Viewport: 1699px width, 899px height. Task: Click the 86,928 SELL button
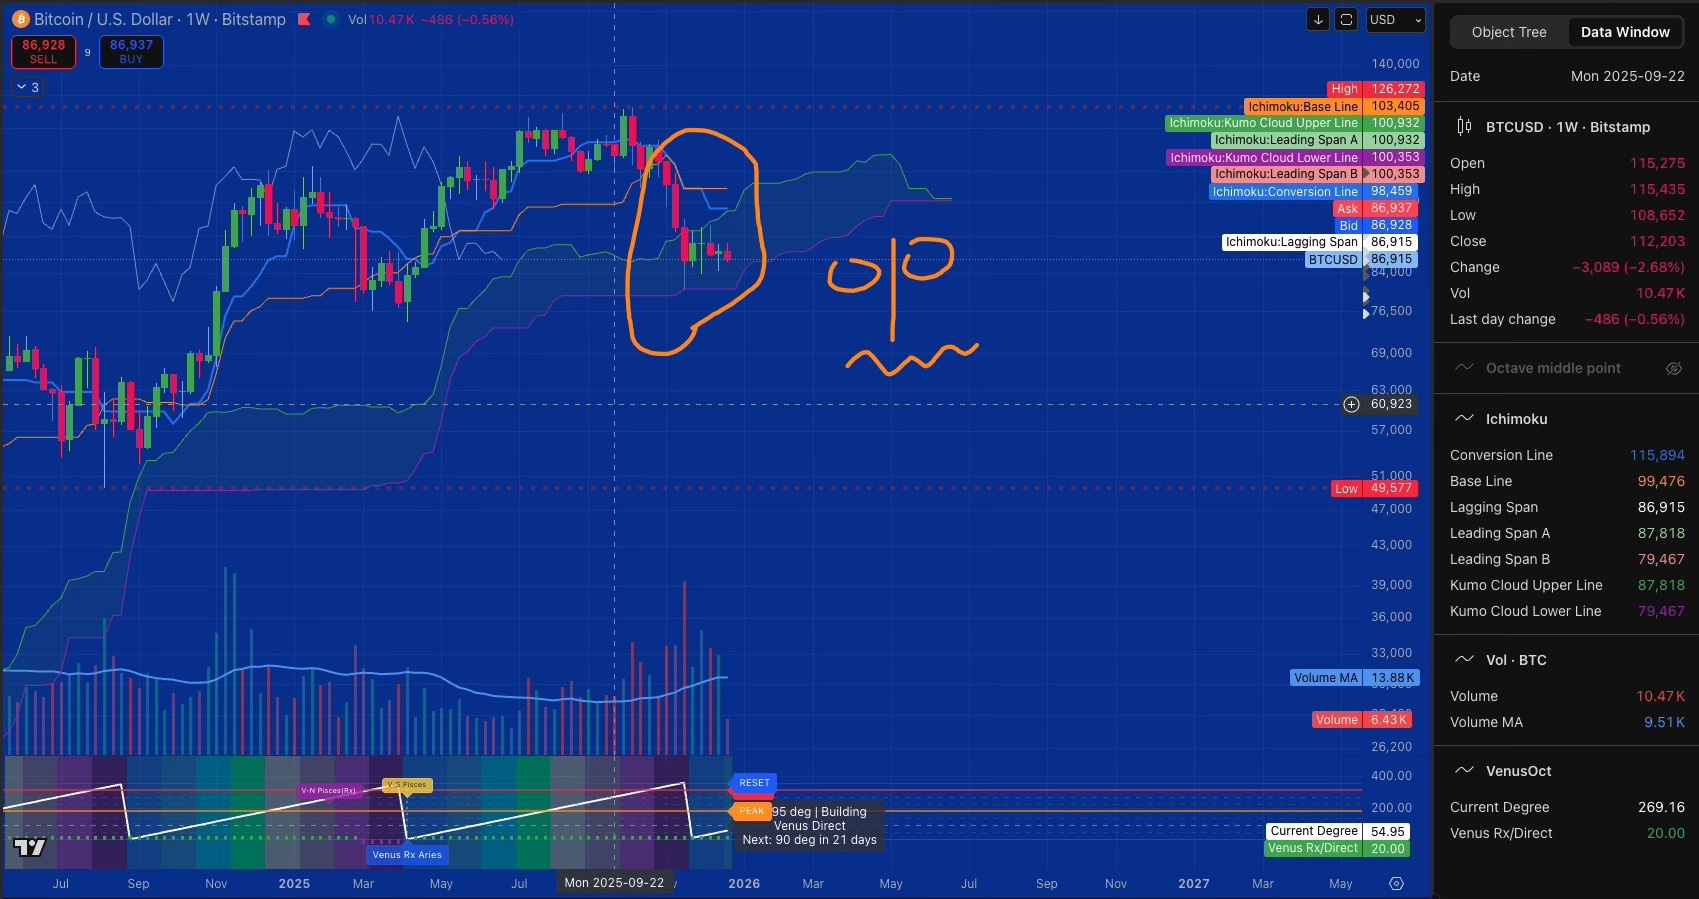pos(43,52)
